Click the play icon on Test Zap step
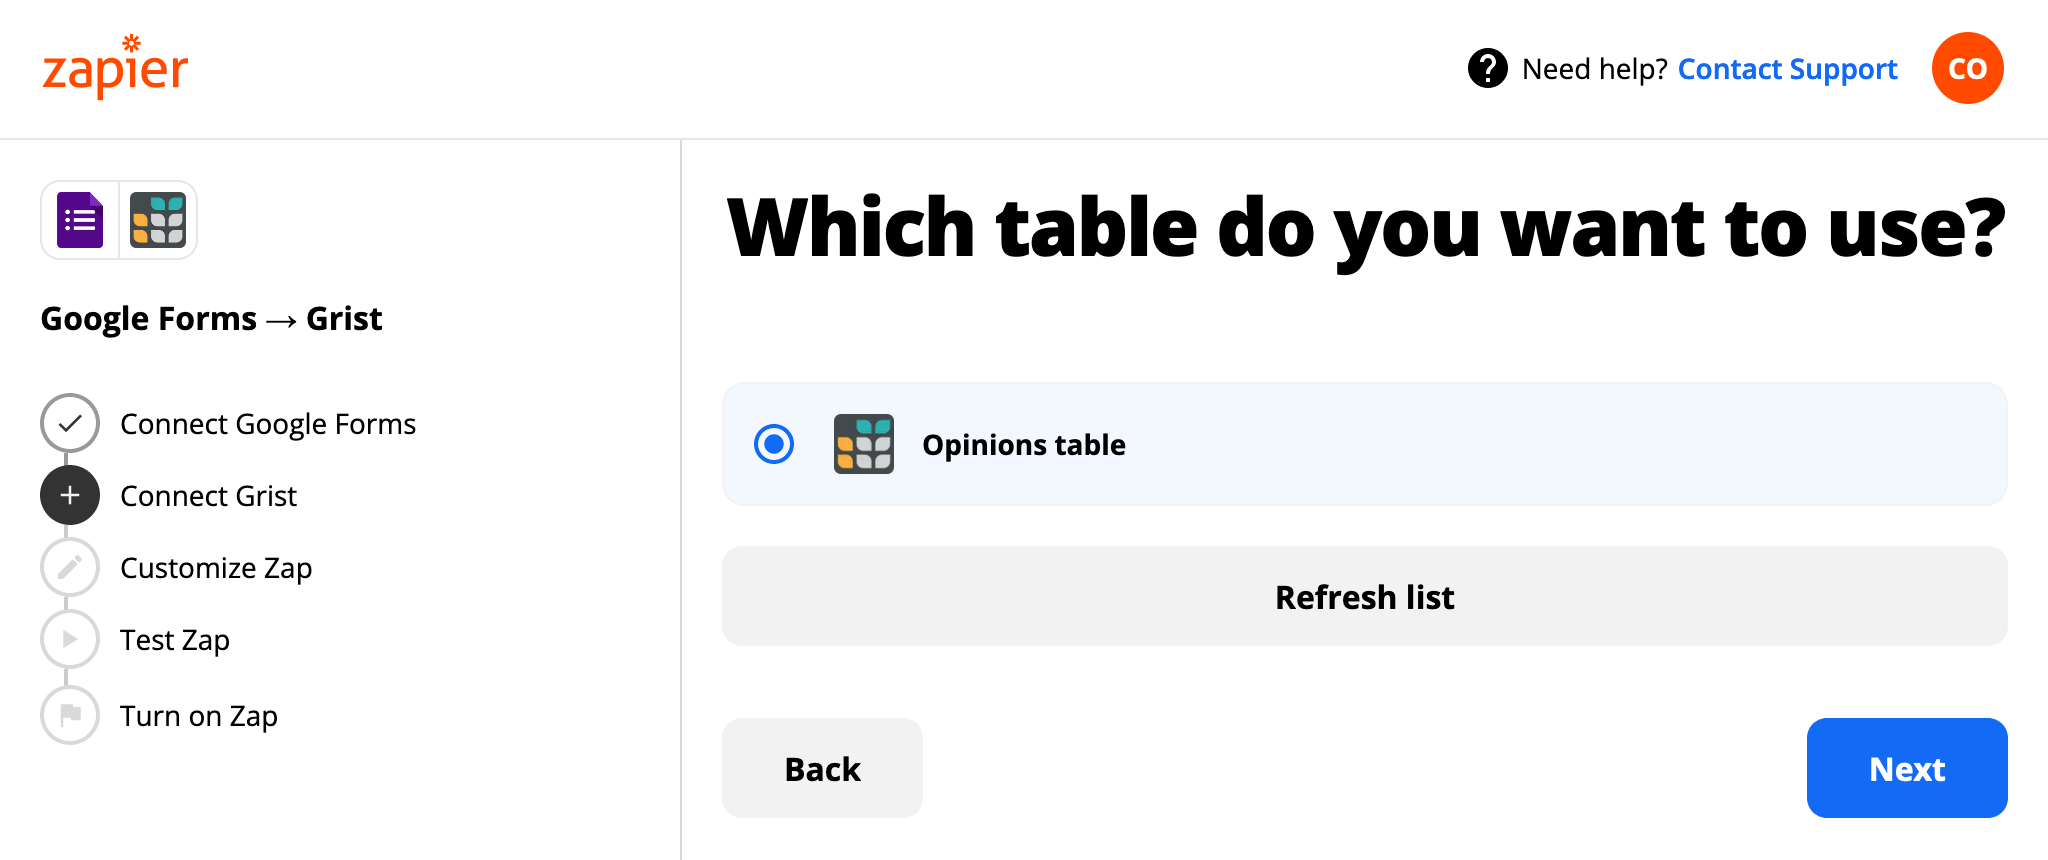The width and height of the screenshot is (2048, 860). [69, 639]
